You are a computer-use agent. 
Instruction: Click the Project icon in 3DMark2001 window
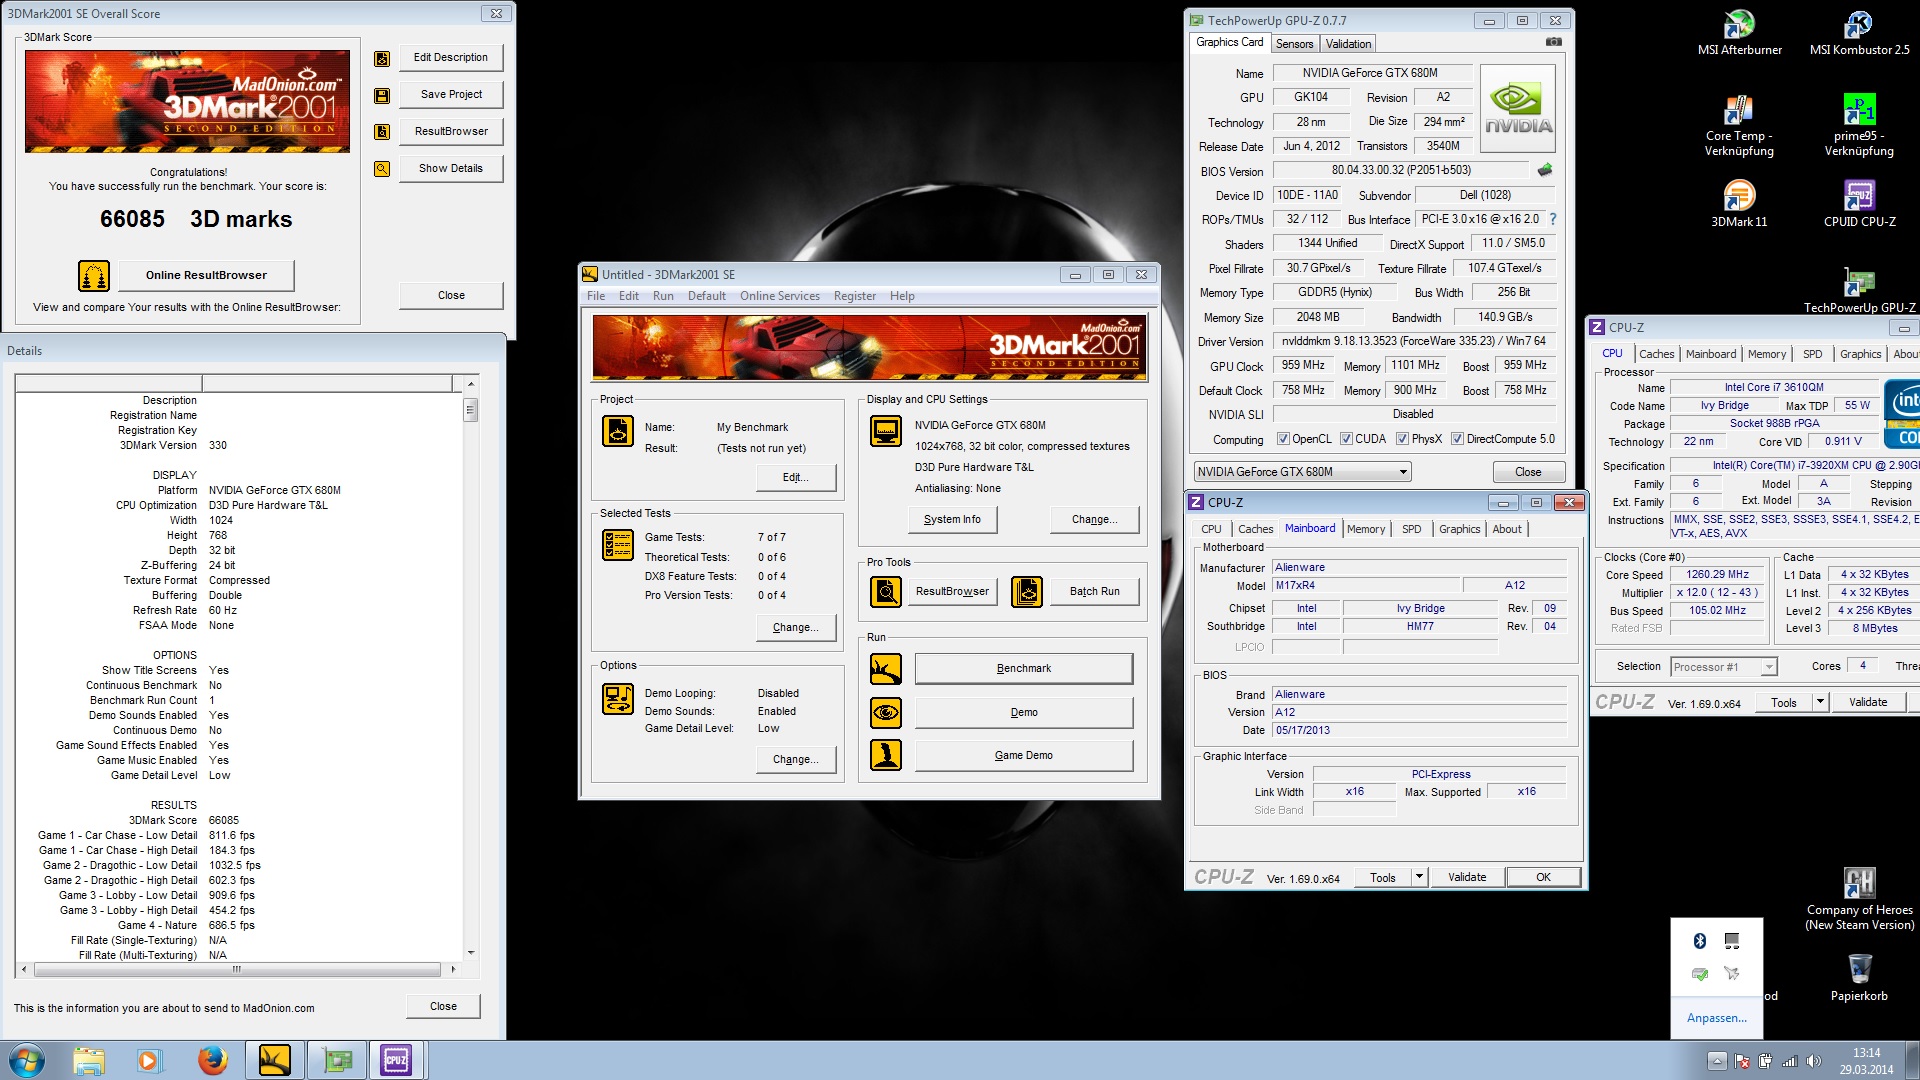click(618, 431)
